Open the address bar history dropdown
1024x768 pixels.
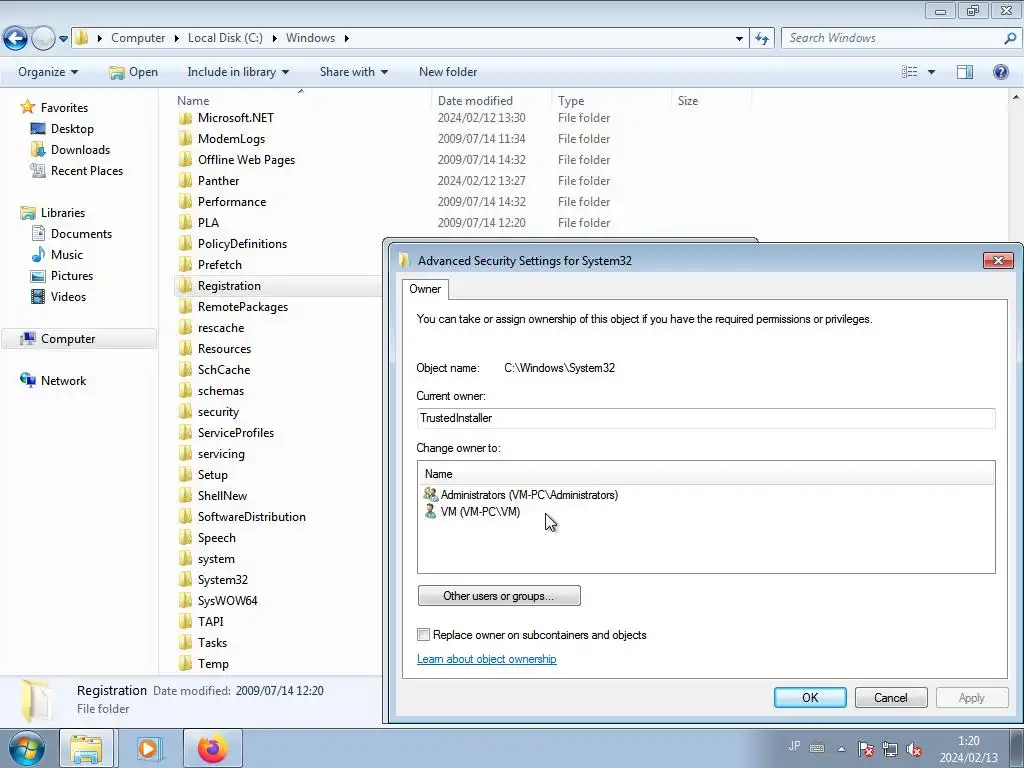point(739,39)
